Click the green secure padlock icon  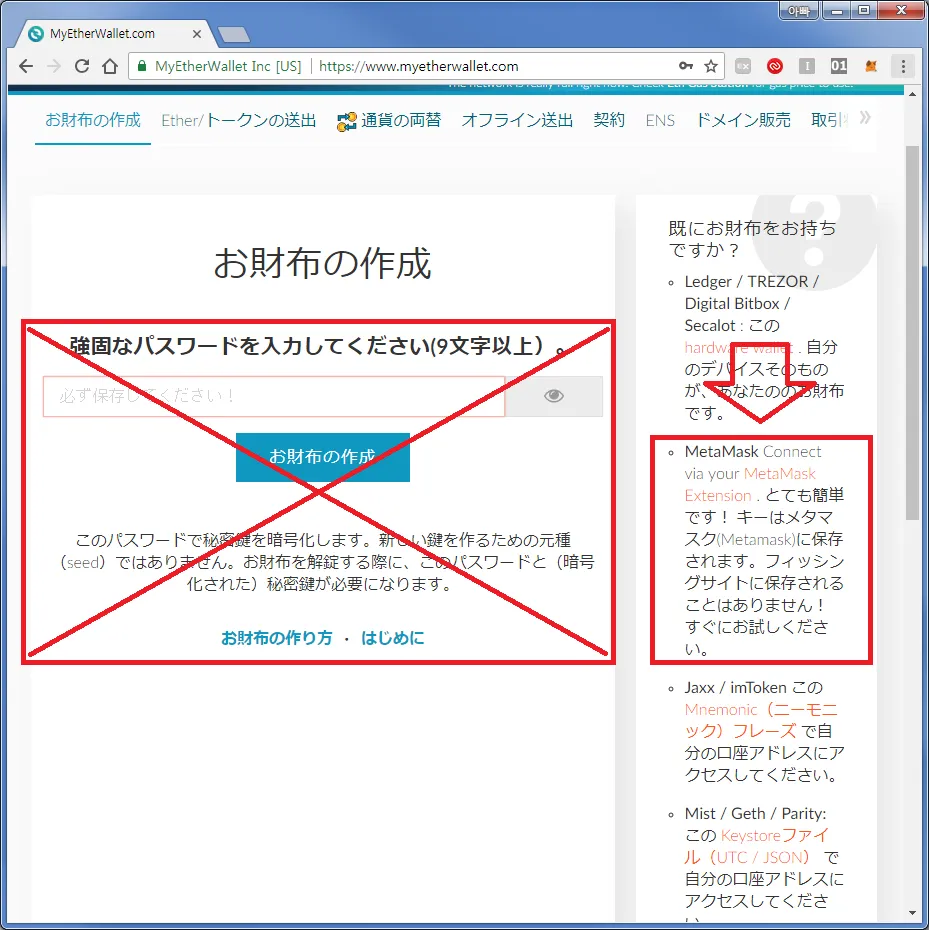click(142, 66)
